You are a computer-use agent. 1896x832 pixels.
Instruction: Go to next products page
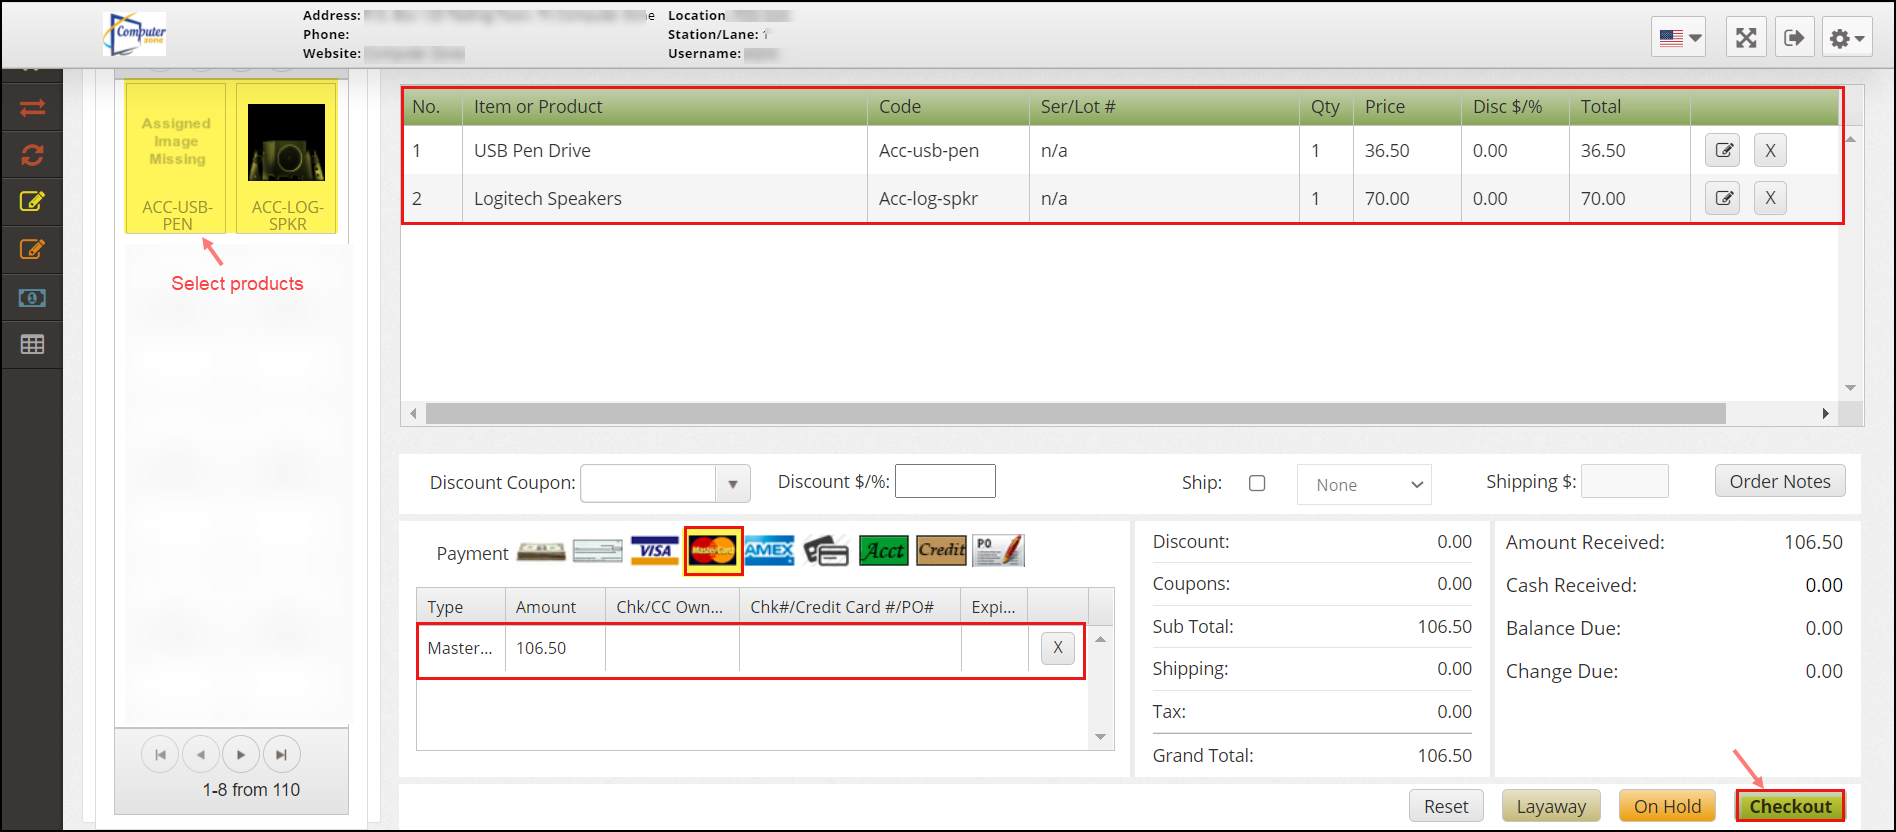[x=241, y=755]
